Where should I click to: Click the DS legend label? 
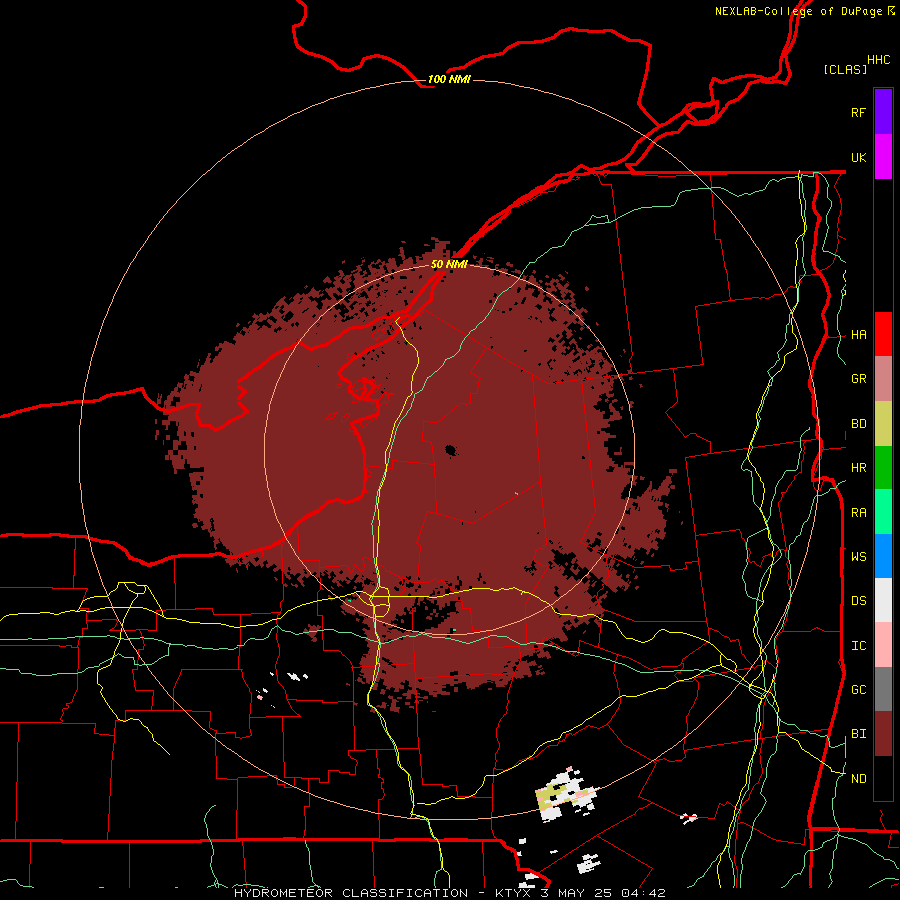(858, 601)
